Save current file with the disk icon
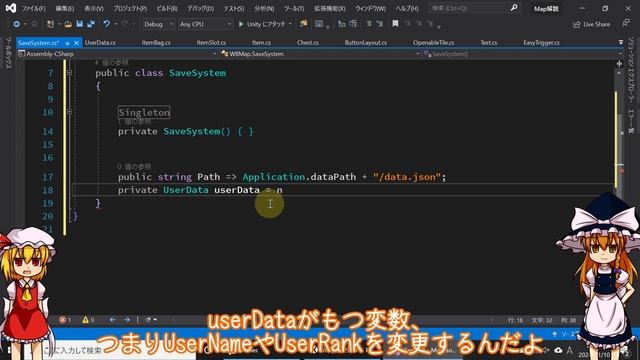This screenshot has height=360, width=640. (x=80, y=24)
